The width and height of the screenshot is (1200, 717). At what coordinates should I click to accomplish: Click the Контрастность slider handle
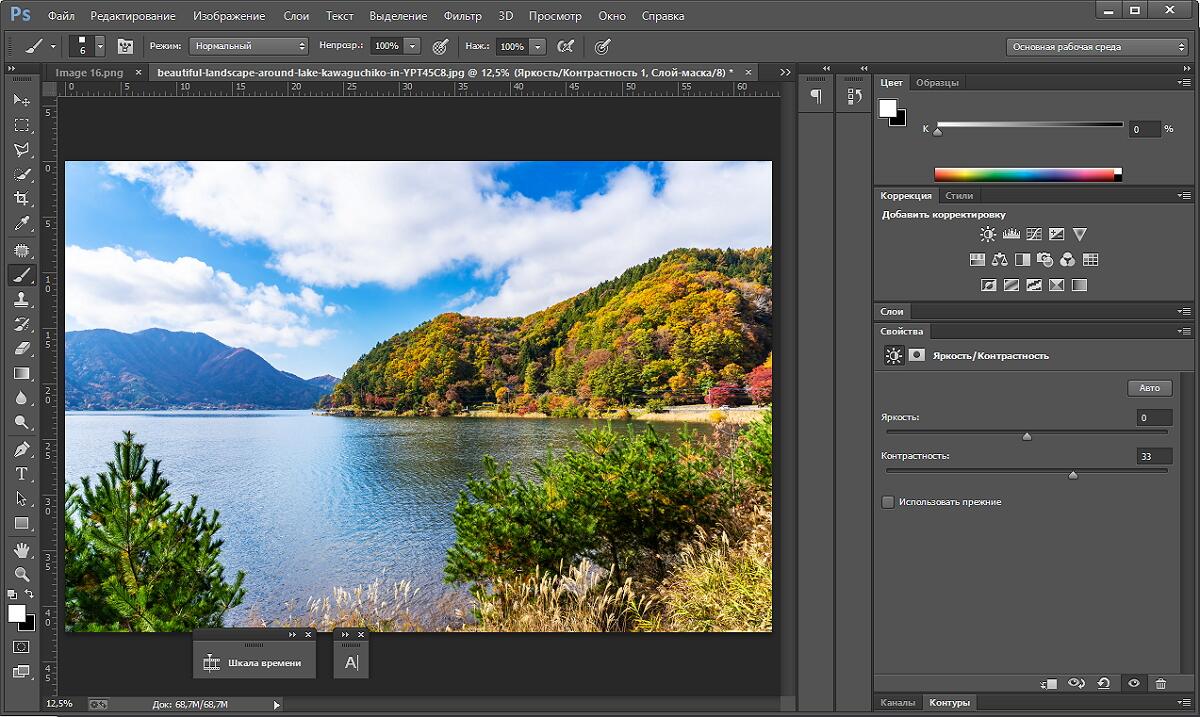coord(1073,475)
